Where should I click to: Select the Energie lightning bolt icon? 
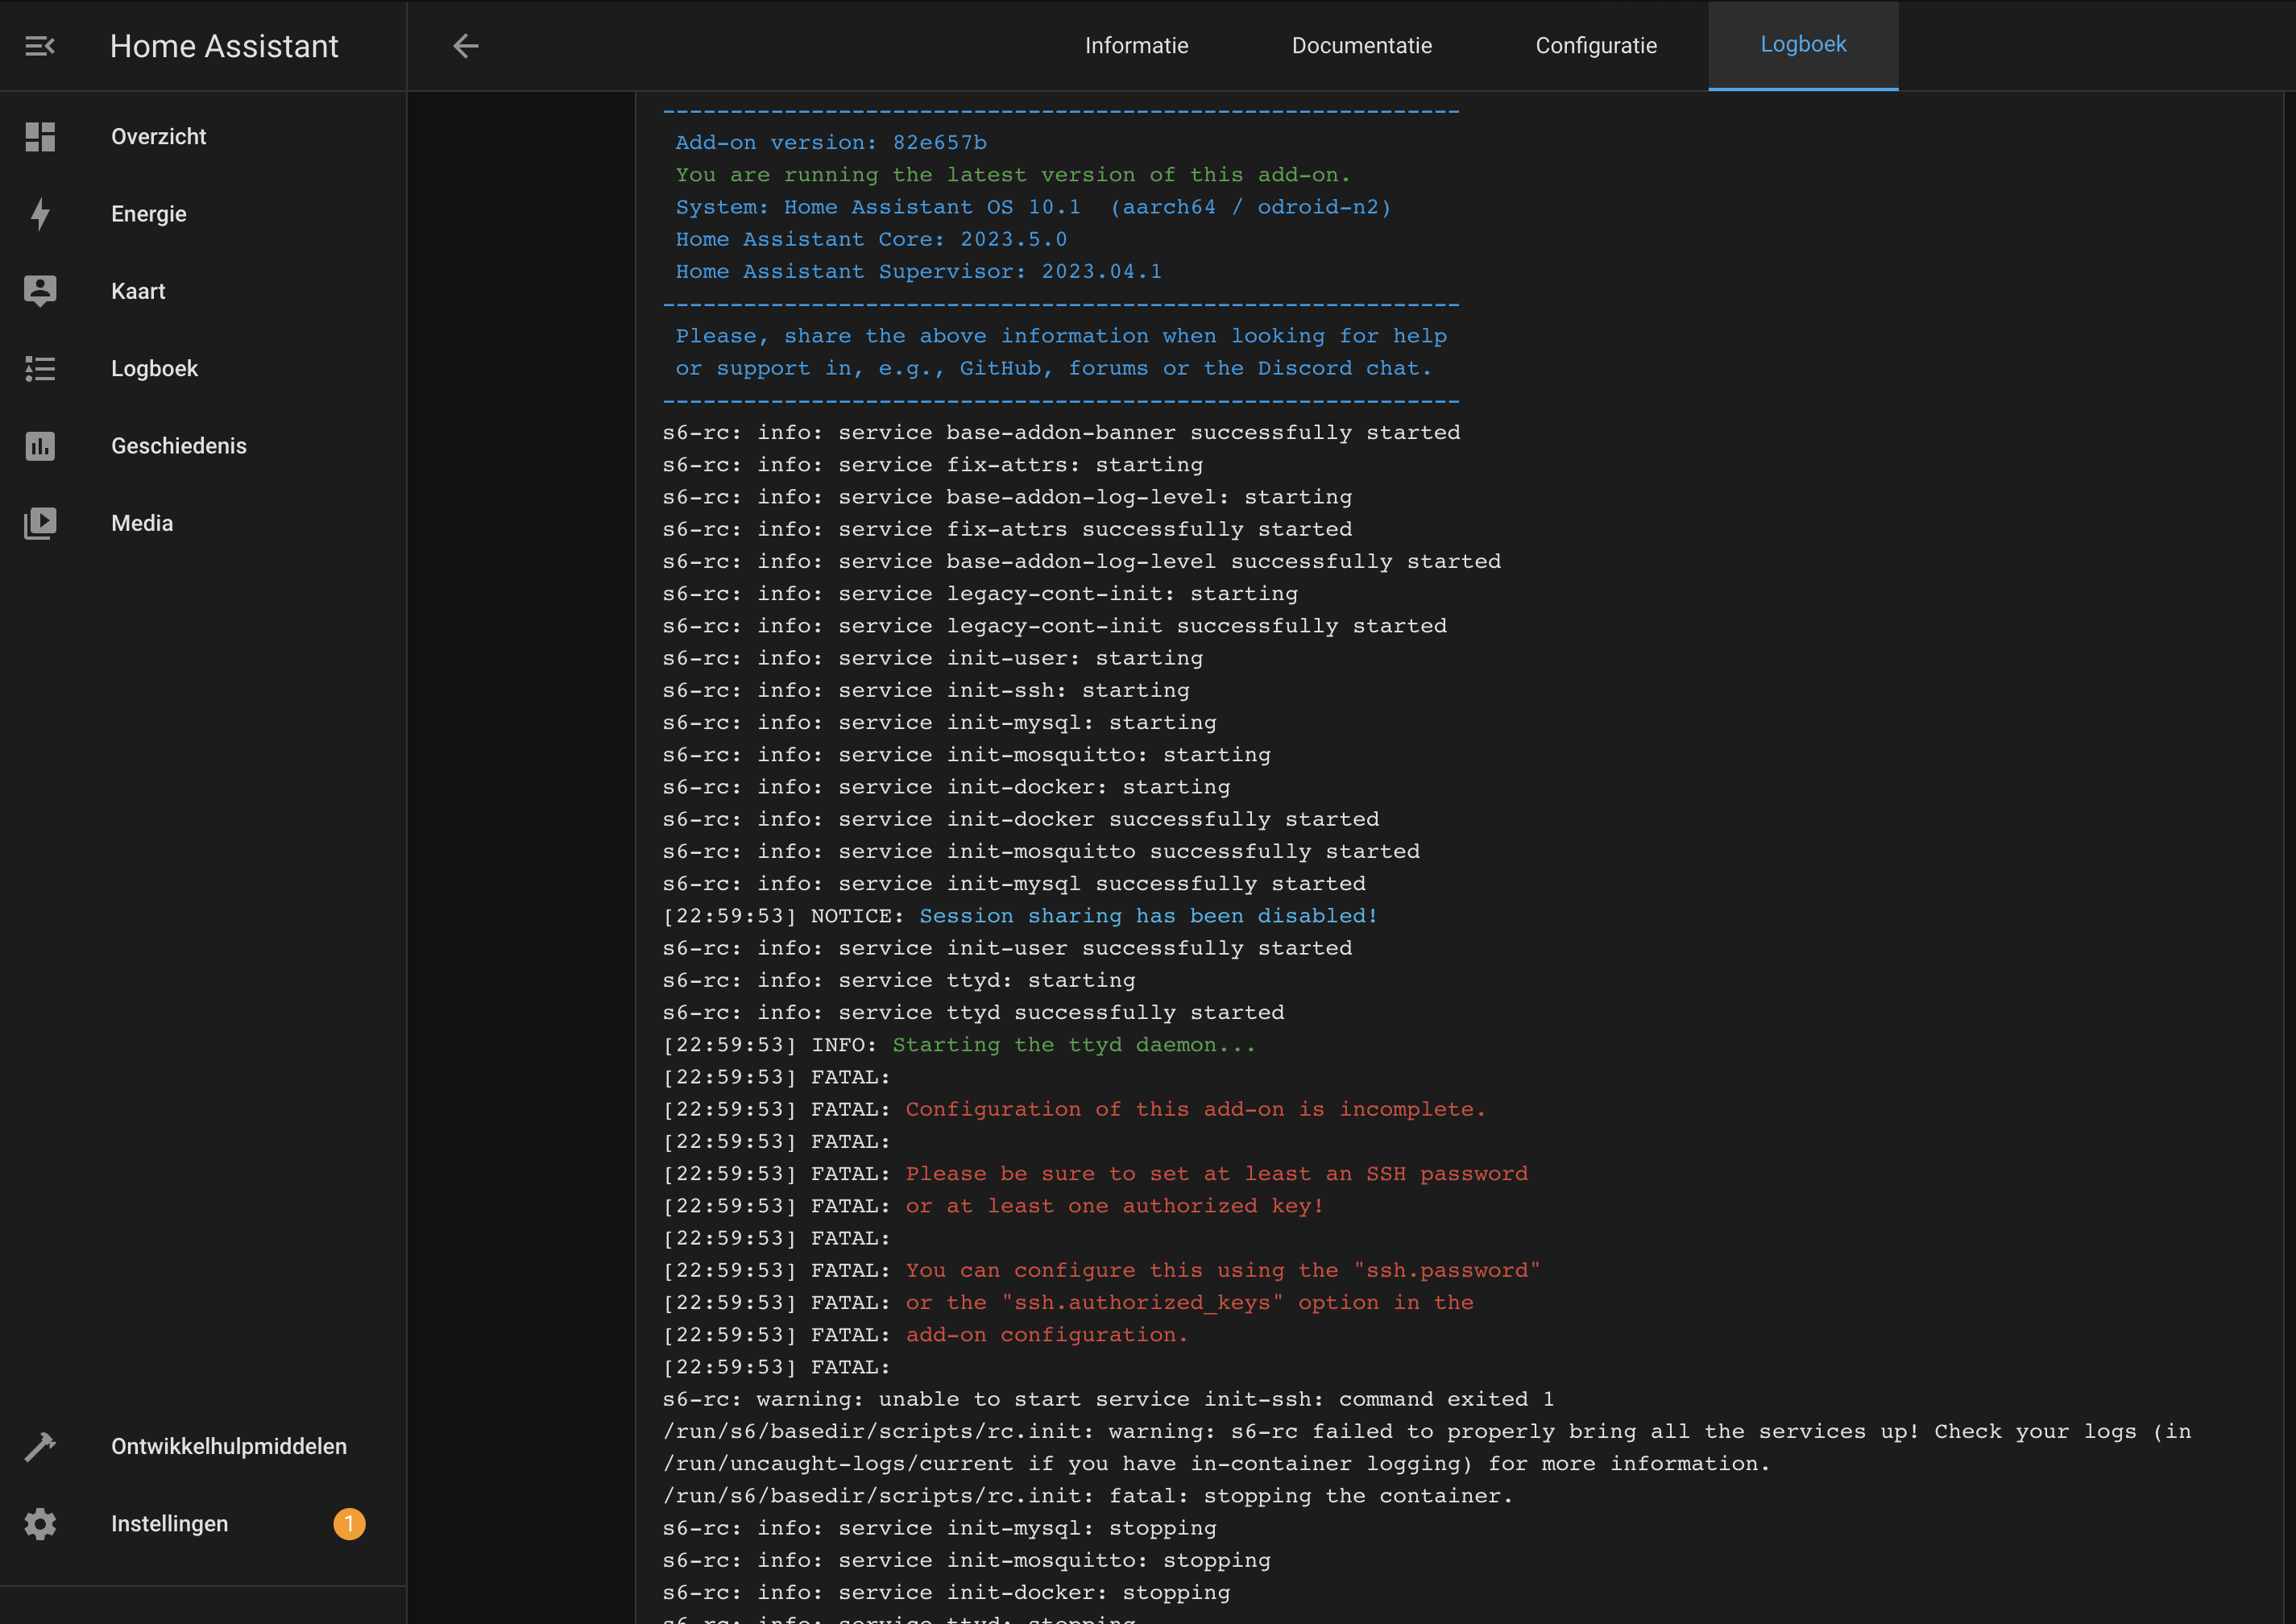(x=40, y=213)
